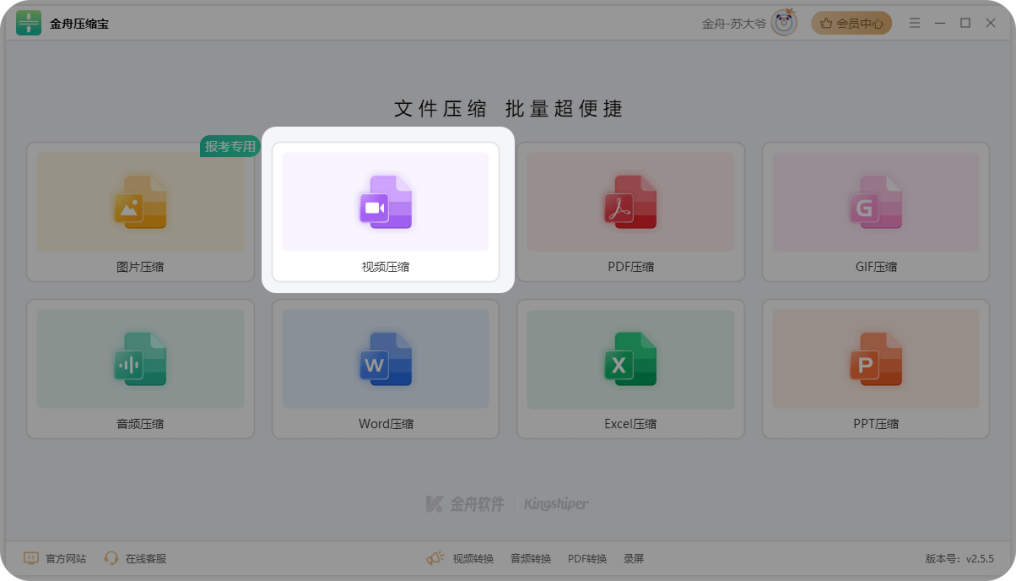Screen dimensions: 1016x581
Task: Click the user avatar icon
Action: (784, 23)
